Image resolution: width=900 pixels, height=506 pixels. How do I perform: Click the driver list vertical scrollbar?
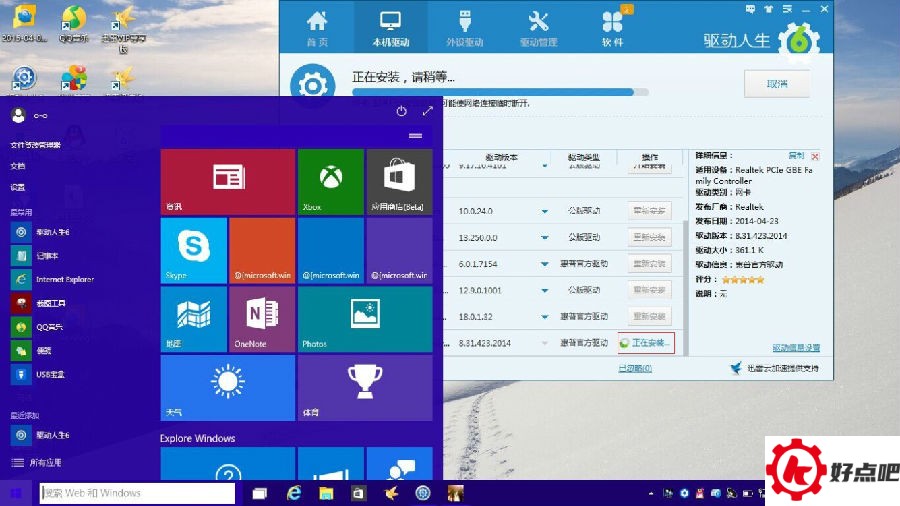(x=684, y=287)
